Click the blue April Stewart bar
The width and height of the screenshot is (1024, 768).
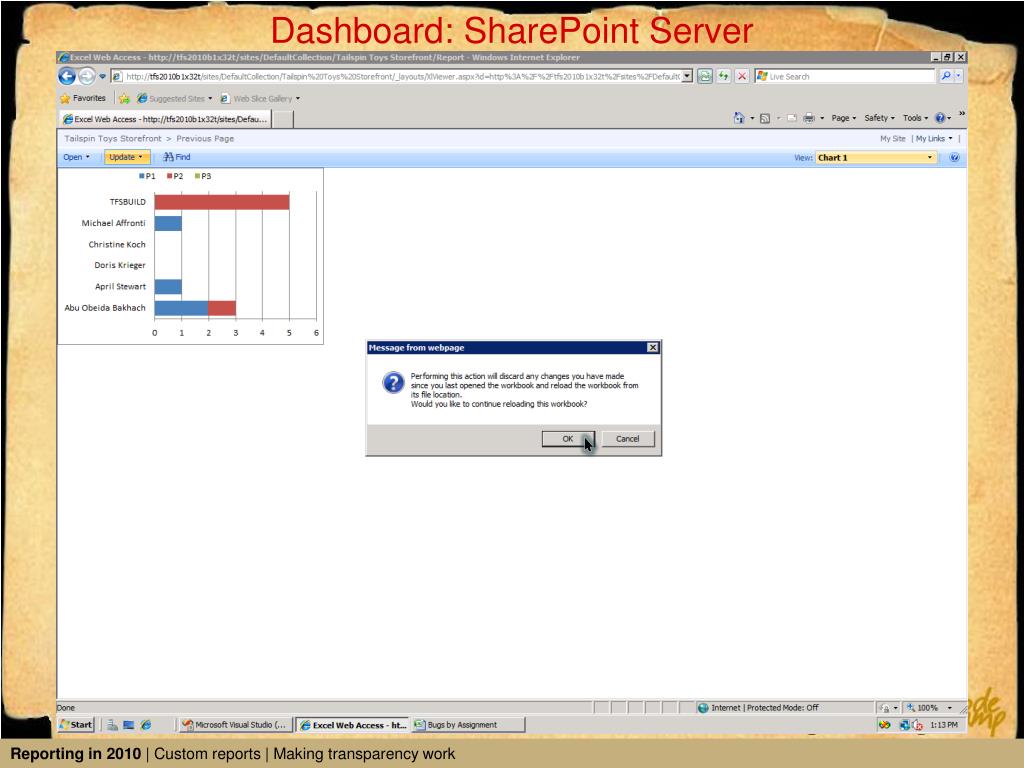[x=168, y=287]
